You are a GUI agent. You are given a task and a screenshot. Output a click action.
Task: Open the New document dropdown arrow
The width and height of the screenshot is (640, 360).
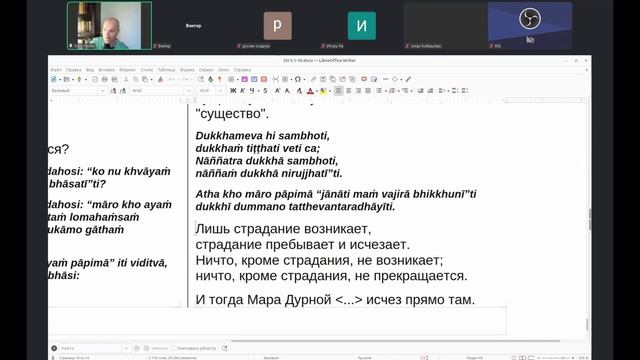click(x=60, y=80)
